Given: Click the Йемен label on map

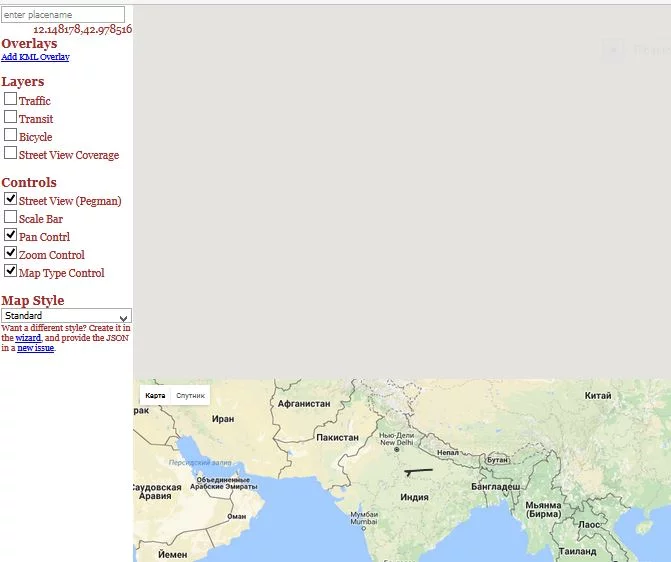Looking at the screenshot, I should (x=172, y=555).
